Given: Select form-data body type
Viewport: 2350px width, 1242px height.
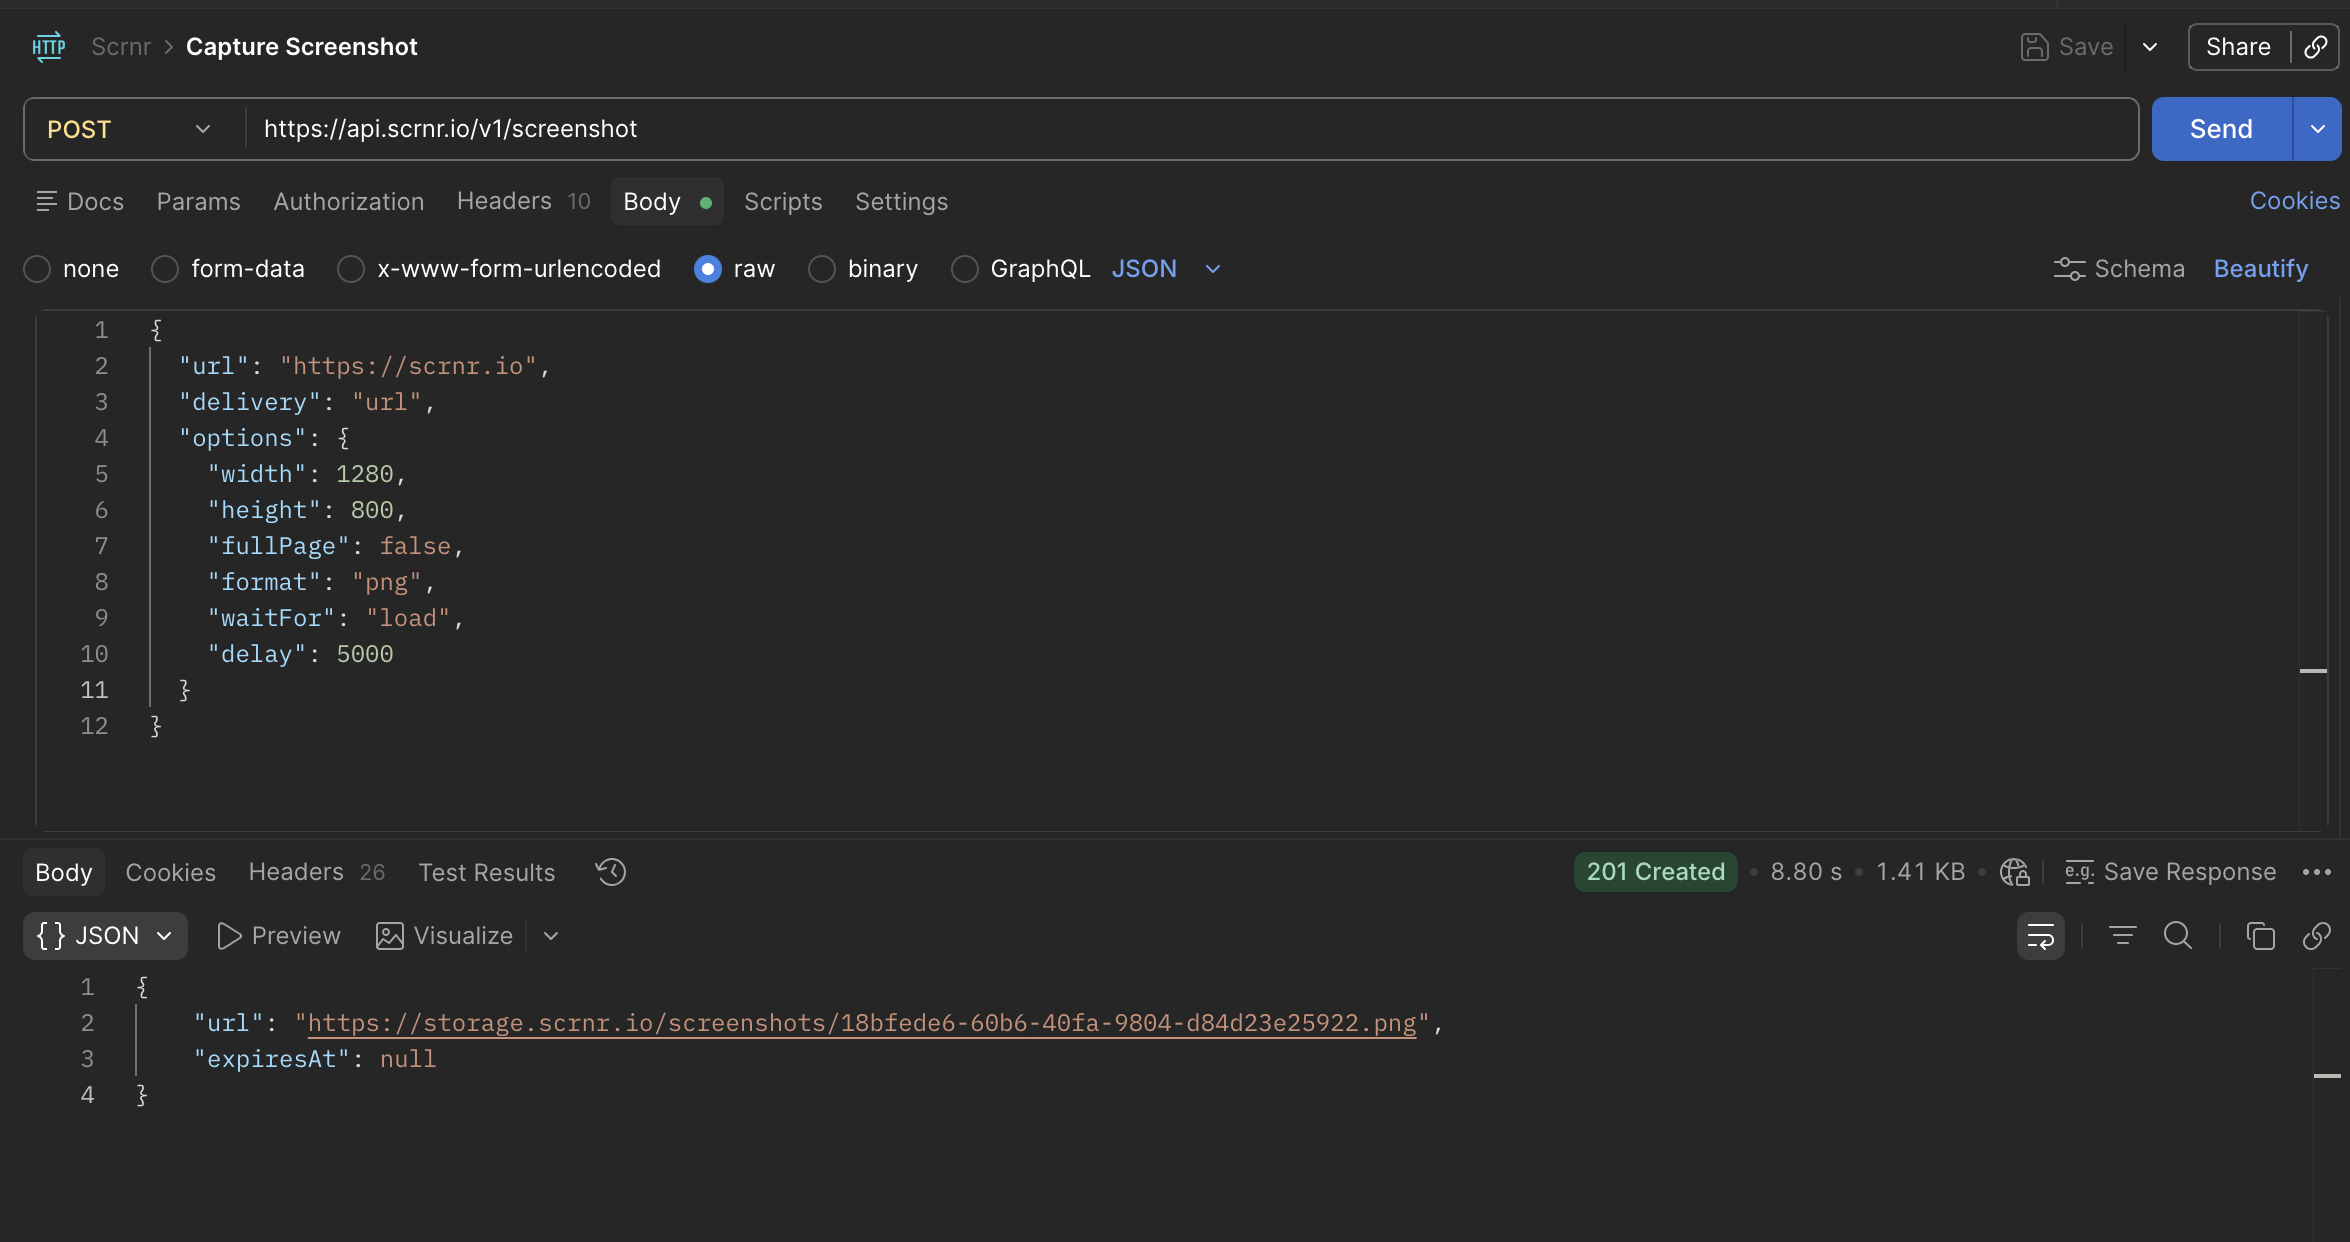Looking at the screenshot, I should click(165, 269).
